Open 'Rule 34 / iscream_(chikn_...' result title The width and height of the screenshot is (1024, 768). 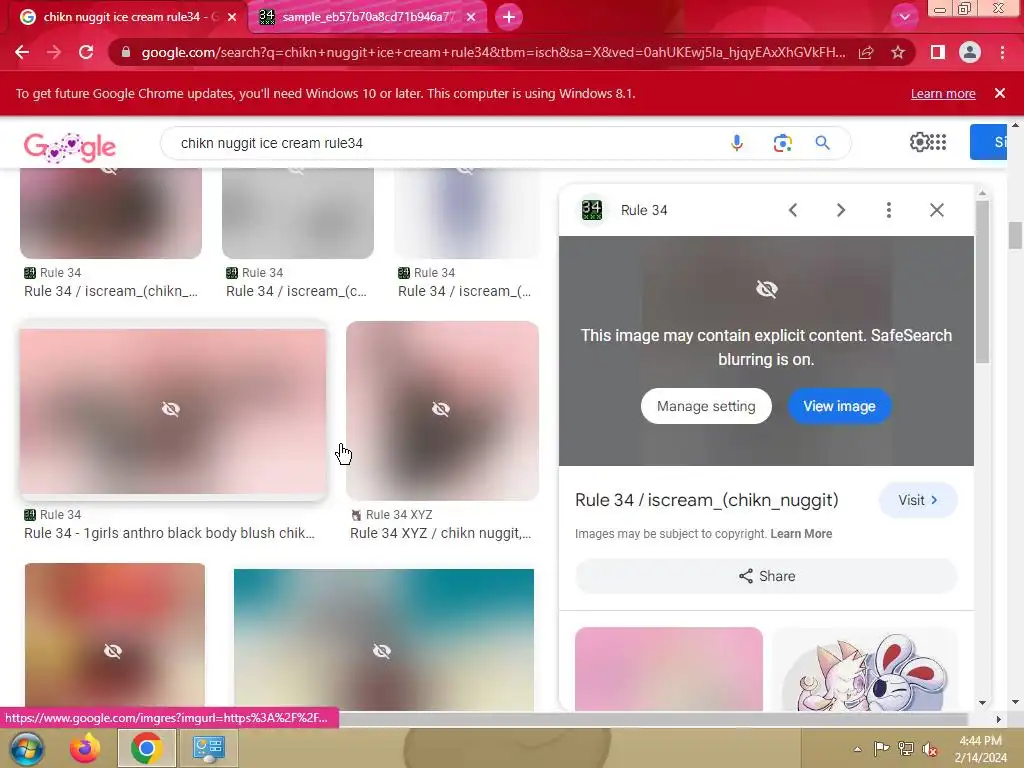point(111,291)
